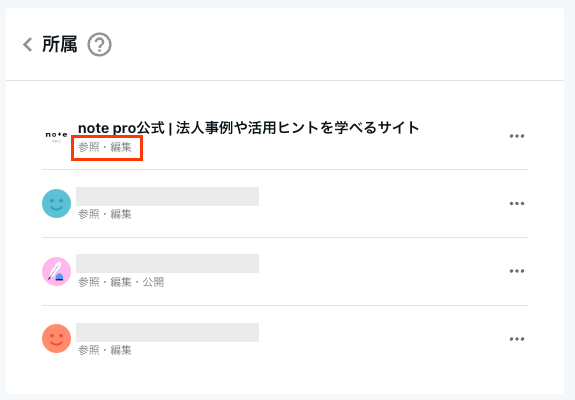Open note pro公式 法人事例や活用ヒント title
The width and height of the screenshot is (575, 400).
point(248,128)
